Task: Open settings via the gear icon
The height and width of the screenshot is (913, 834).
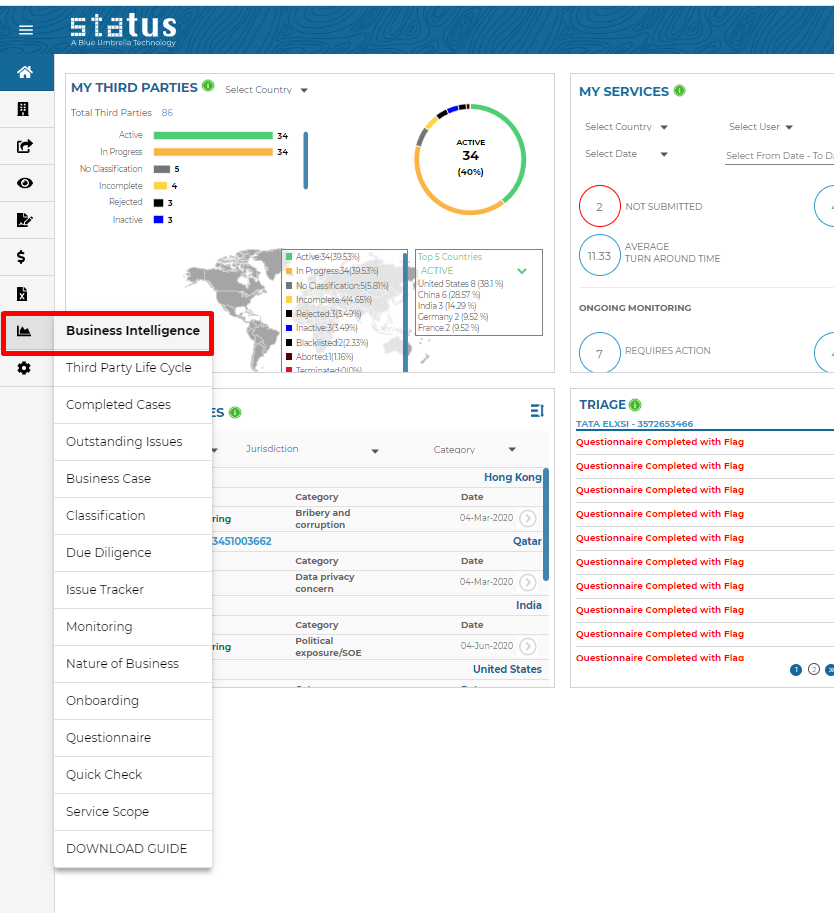Action: (24, 368)
